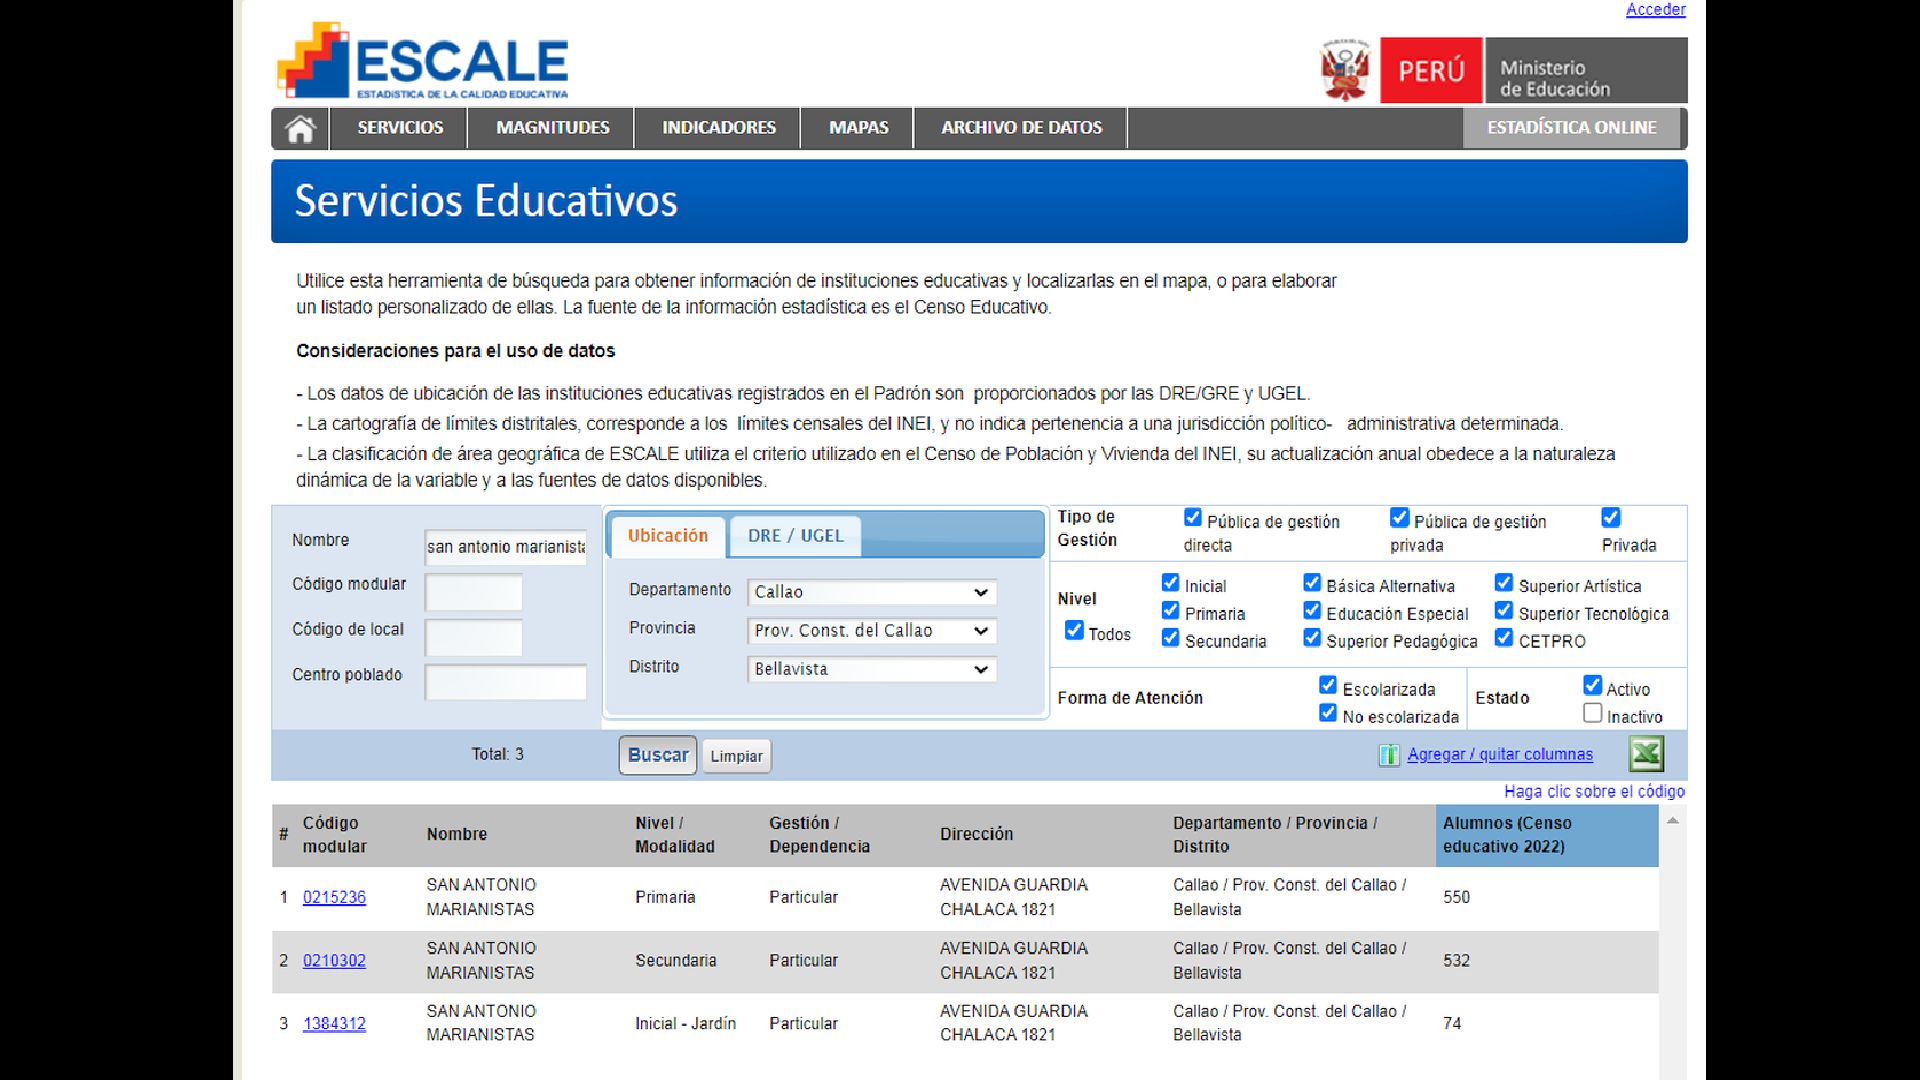Click the 'Total: 3' results count
This screenshot has height=1080, width=1920.
pos(497,755)
